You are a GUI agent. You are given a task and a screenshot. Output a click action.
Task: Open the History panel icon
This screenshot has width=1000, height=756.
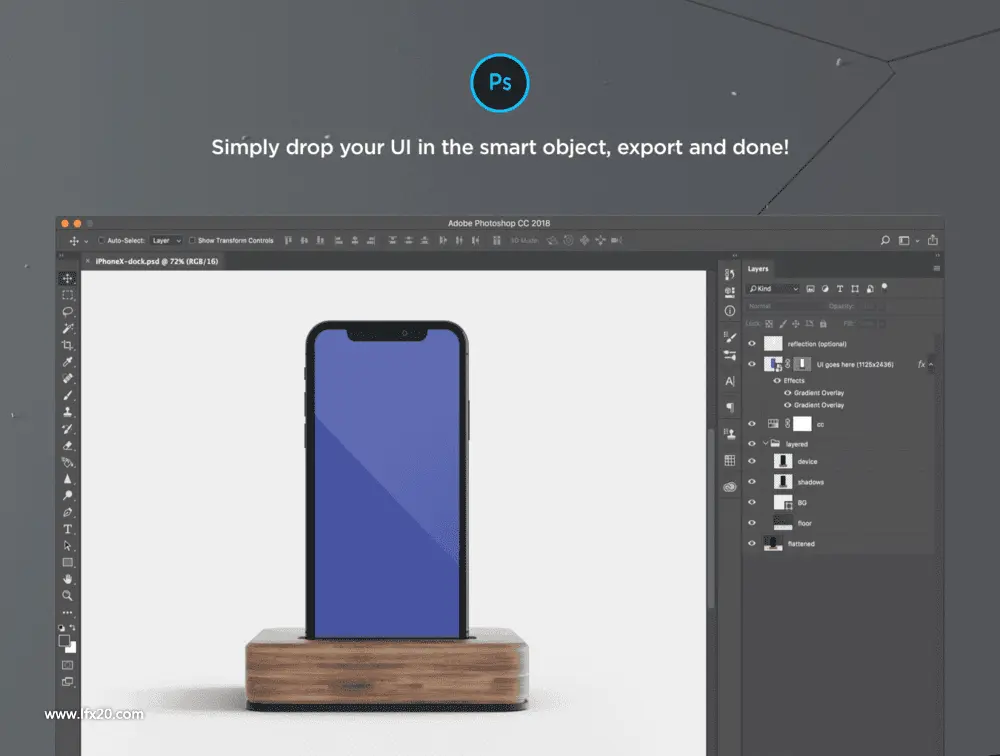(x=730, y=274)
